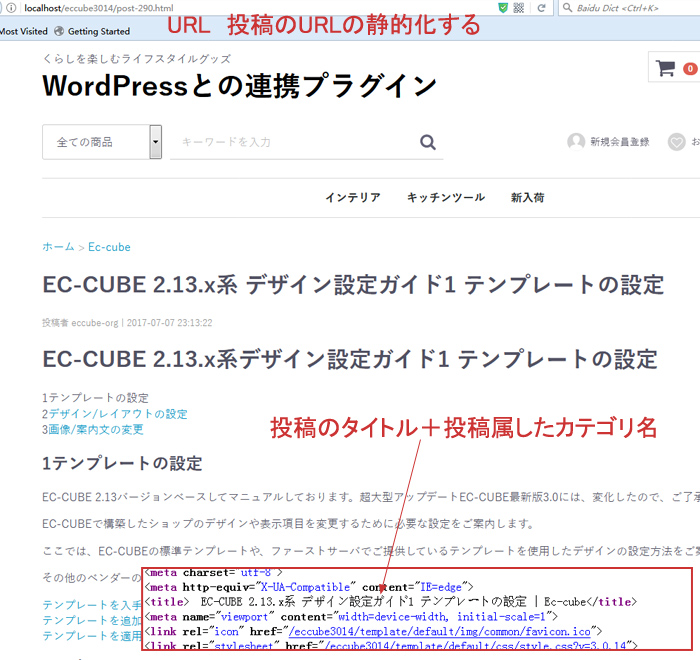Click the くらしを楽しむライフスタイルグッズ tagline
Image resolution: width=700 pixels, height=660 pixels.
137,58
